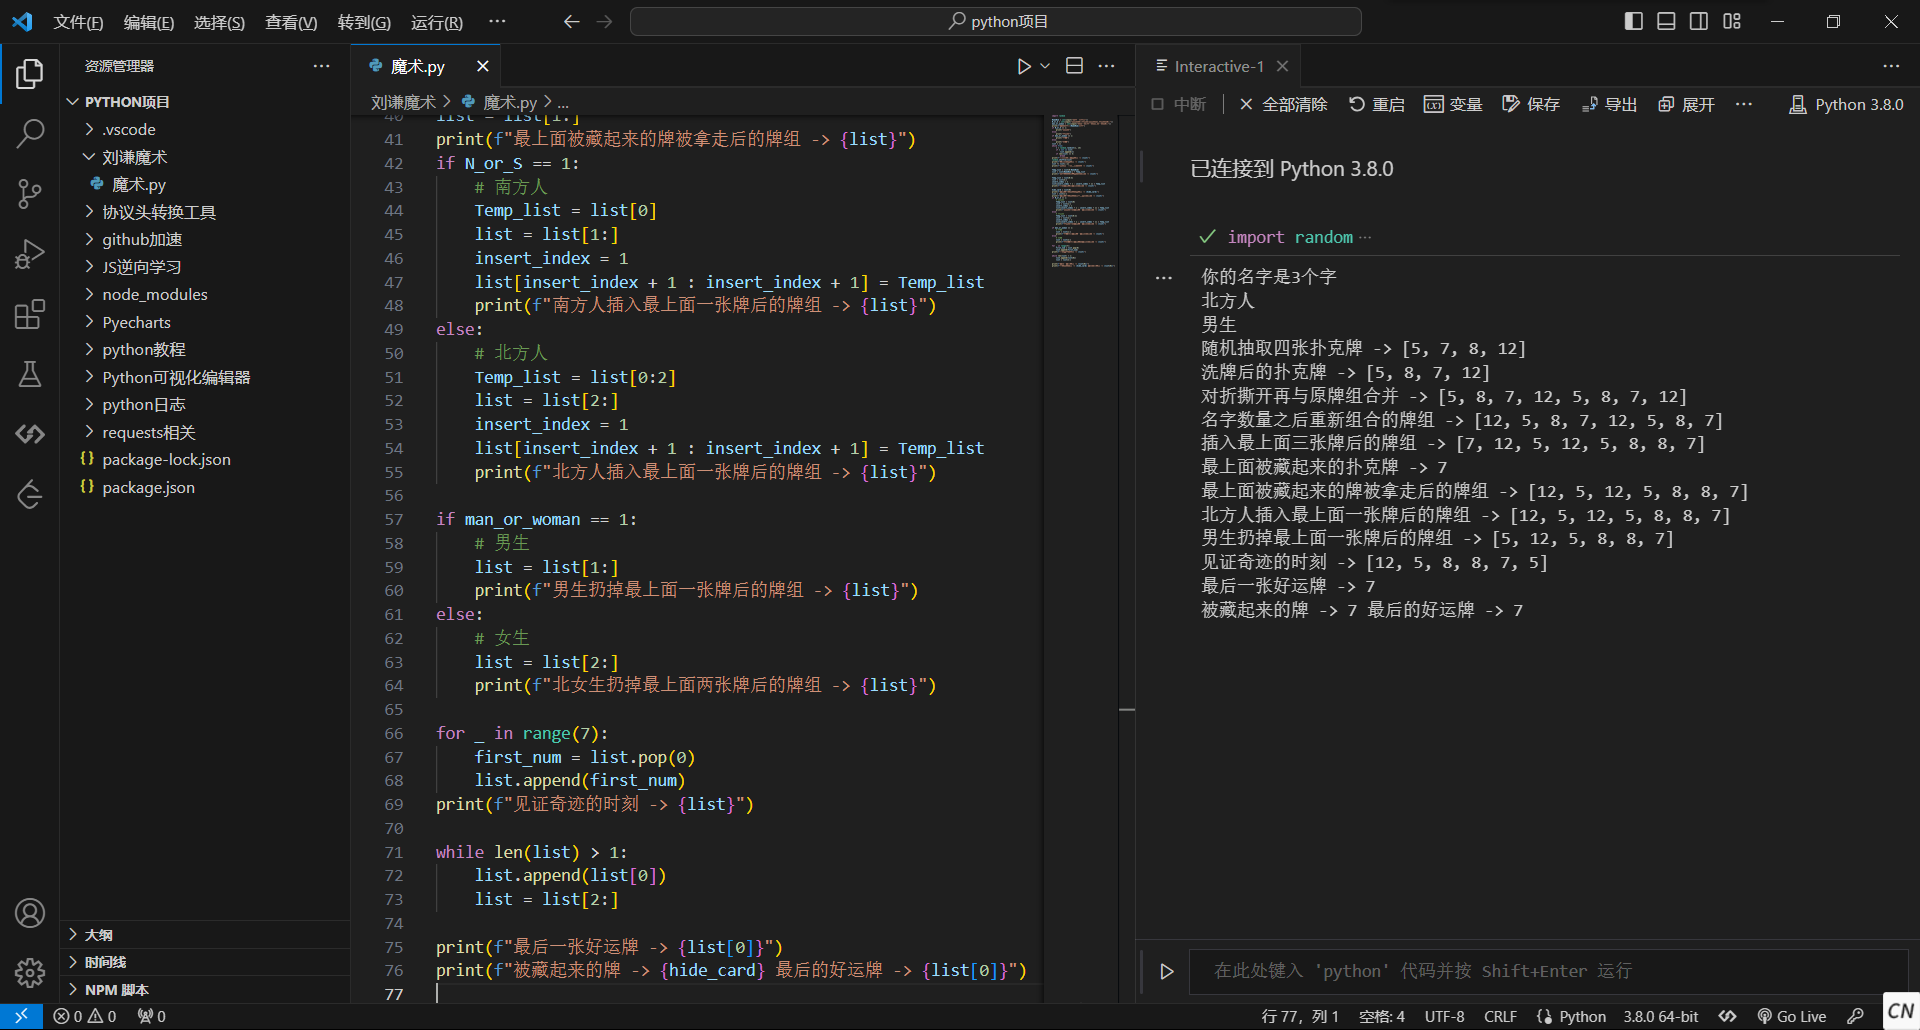
Task: Go back in navigation history
Action: point(571,21)
